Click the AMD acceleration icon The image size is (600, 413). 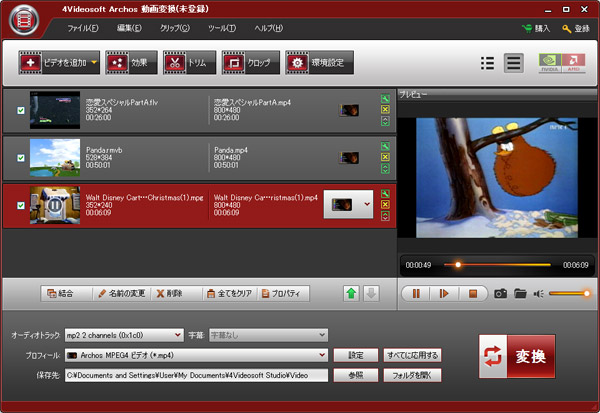[x=573, y=63]
